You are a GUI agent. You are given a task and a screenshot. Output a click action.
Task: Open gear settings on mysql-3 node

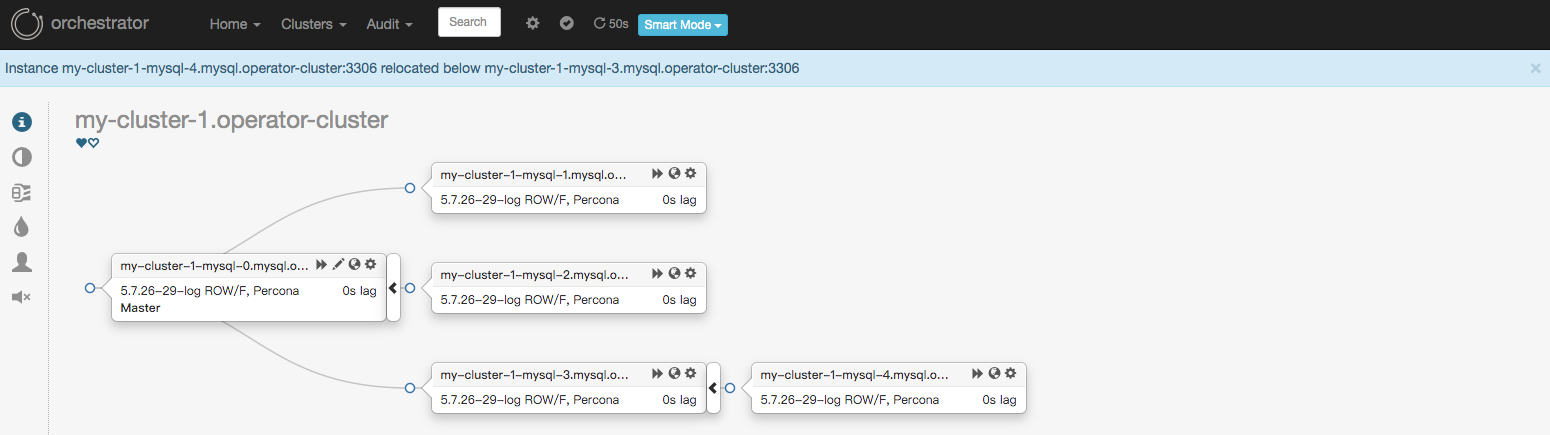tap(690, 373)
